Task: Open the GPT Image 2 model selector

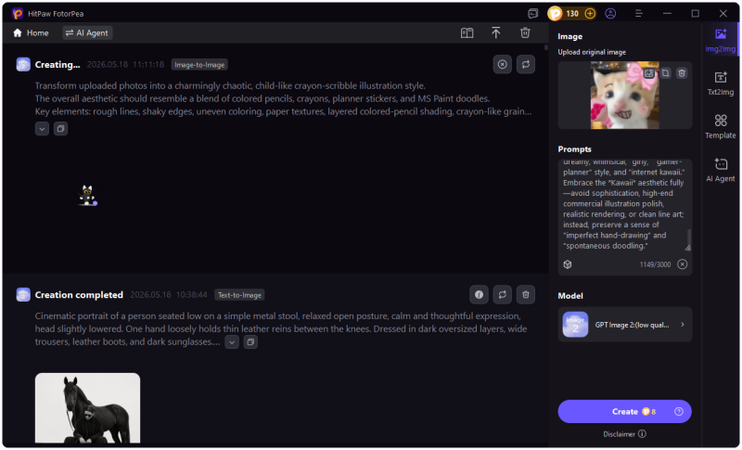Action: [x=625, y=325]
